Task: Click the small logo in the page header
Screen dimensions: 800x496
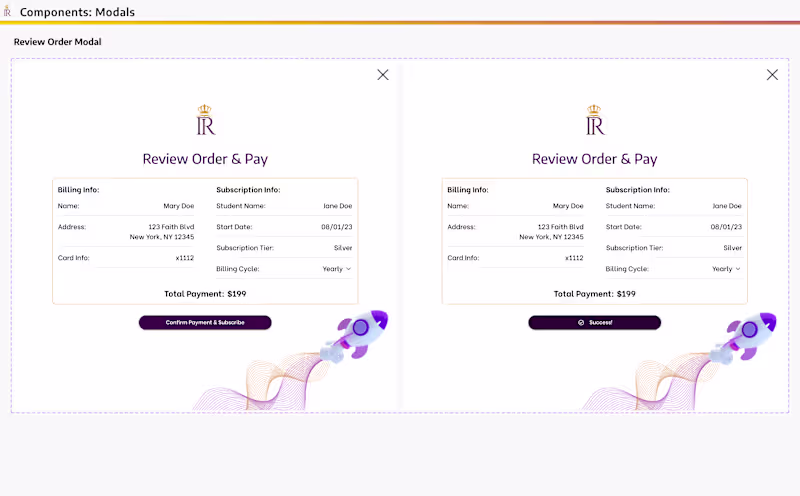Action: pos(7,11)
